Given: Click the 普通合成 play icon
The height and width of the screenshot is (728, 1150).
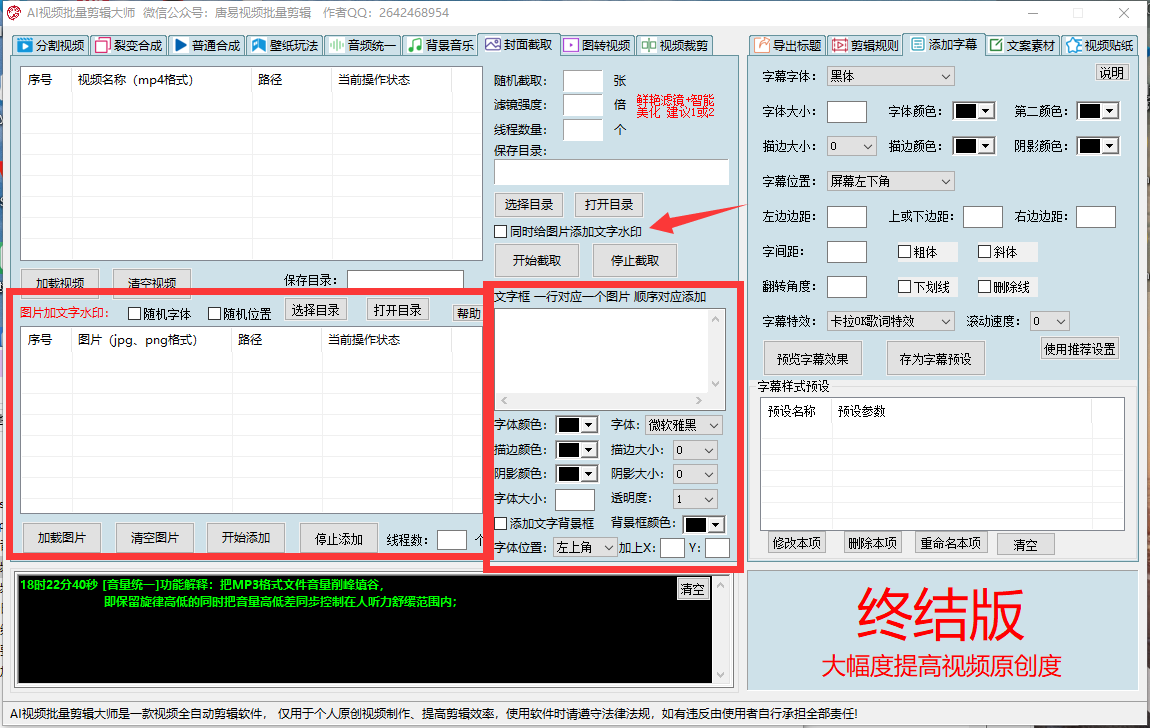Looking at the screenshot, I should click(x=180, y=45).
